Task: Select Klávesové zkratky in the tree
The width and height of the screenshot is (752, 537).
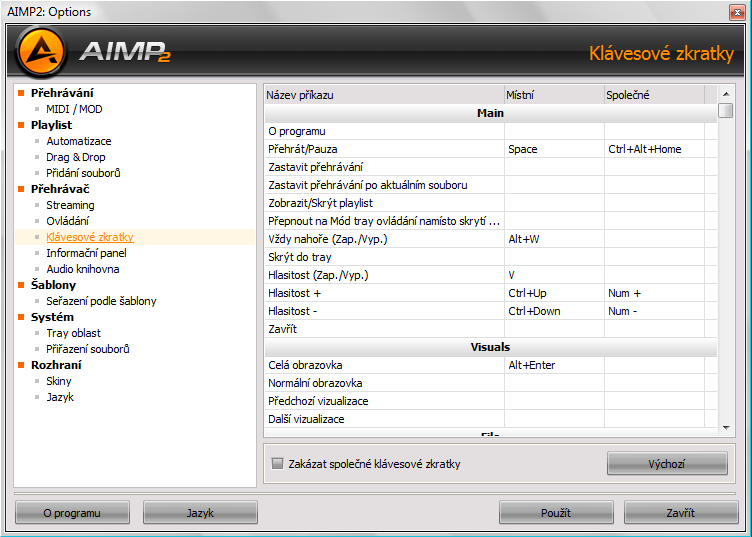Action: [90, 237]
